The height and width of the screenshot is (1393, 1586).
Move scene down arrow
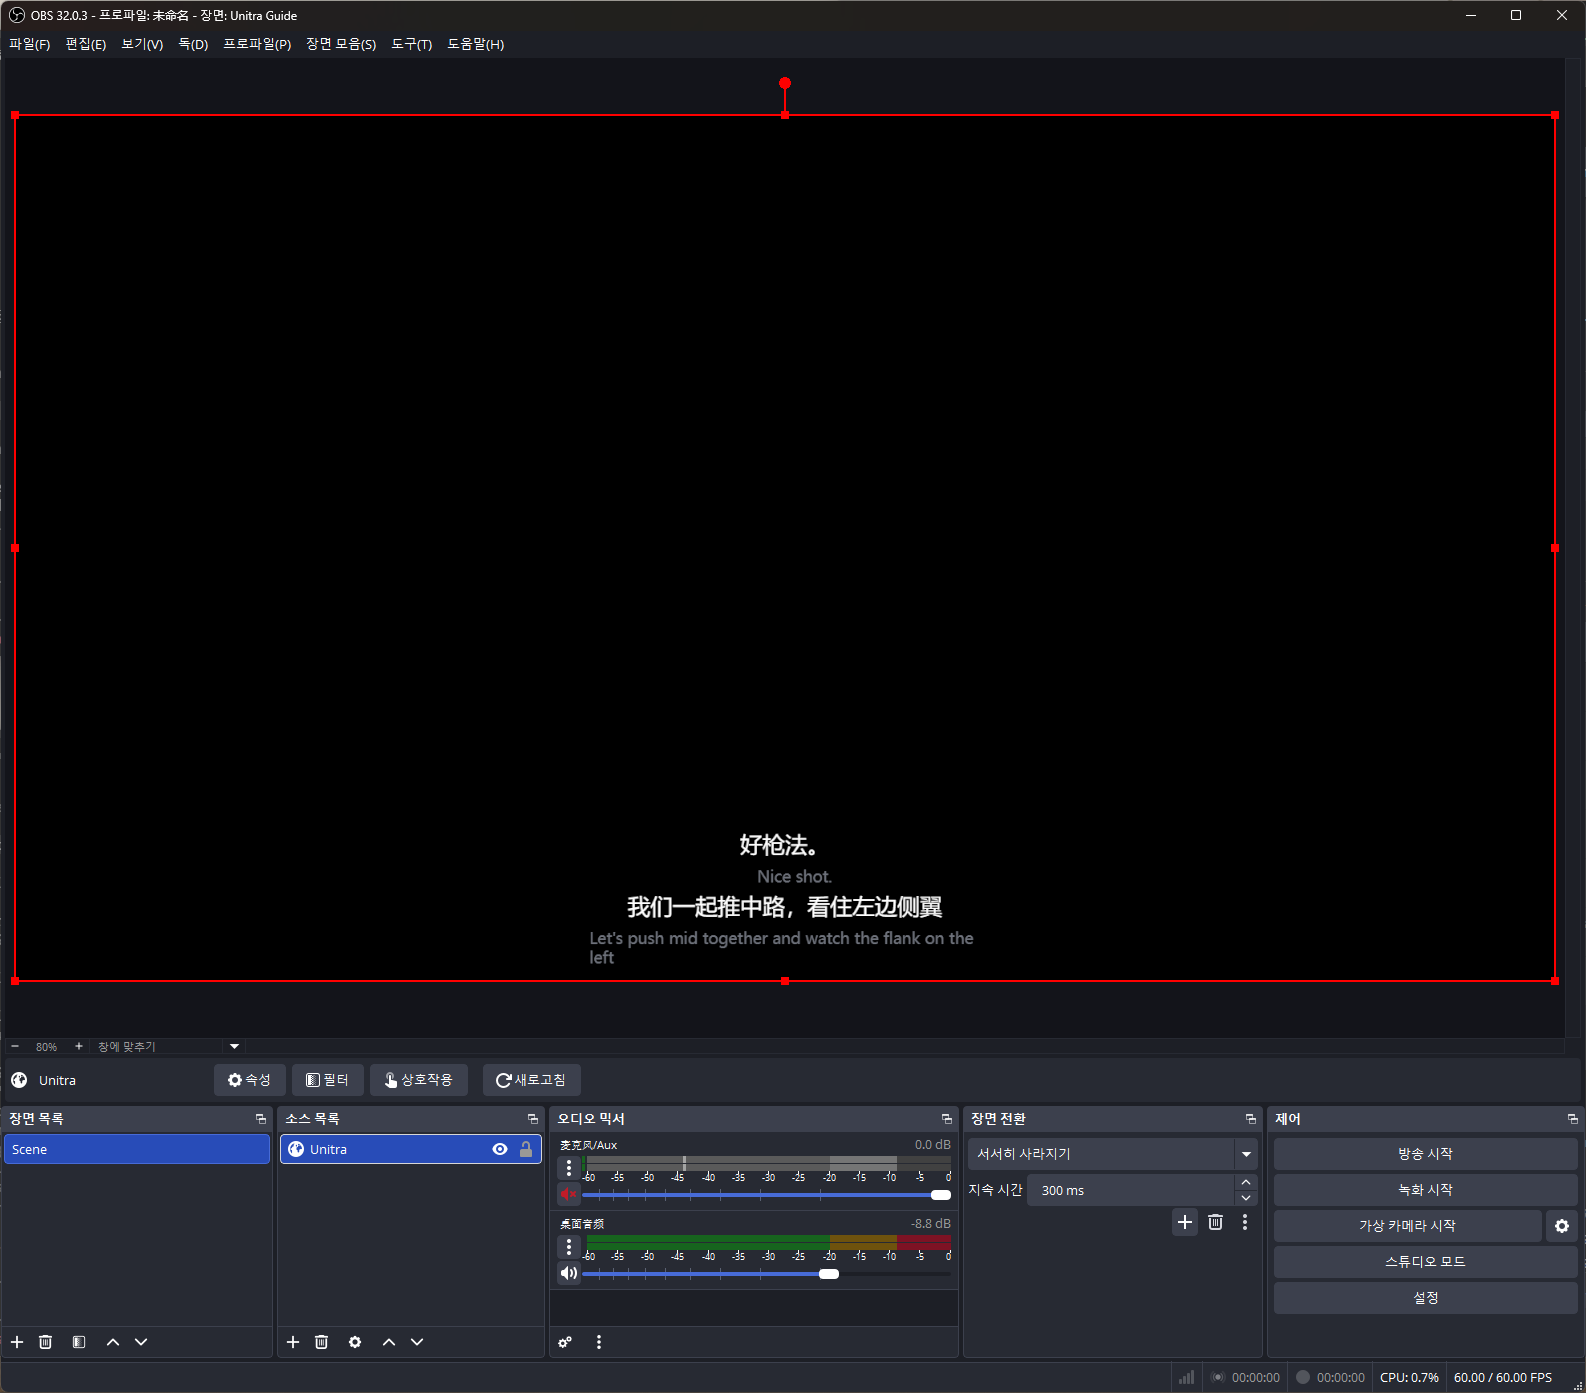tap(141, 1342)
